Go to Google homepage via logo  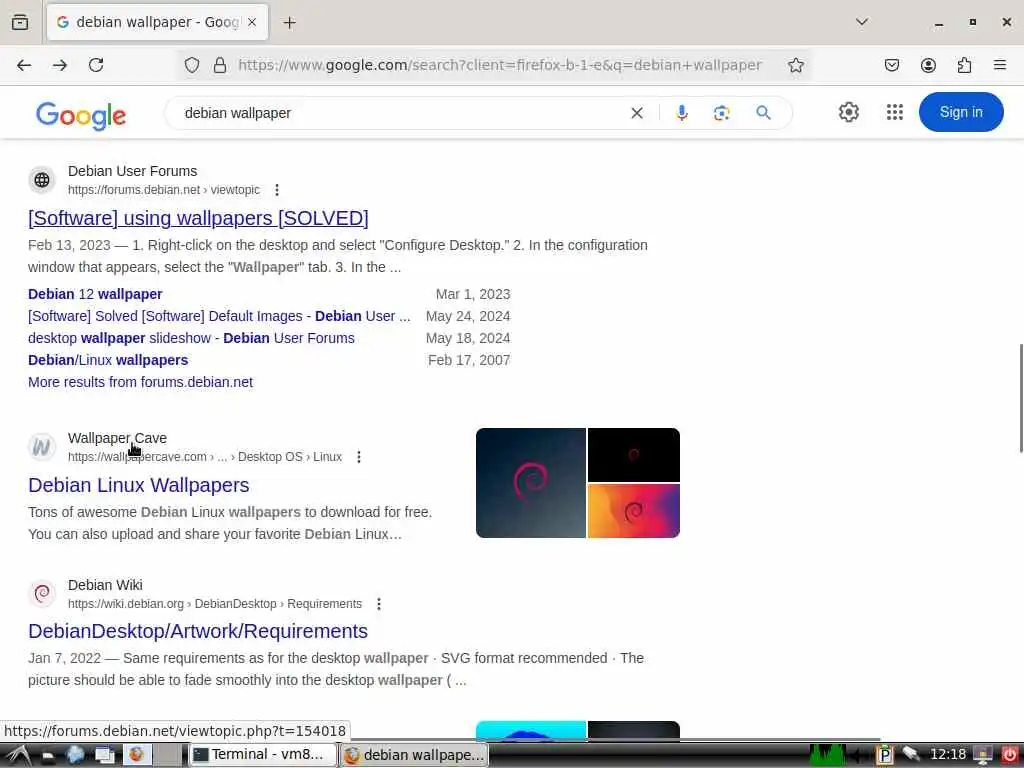(x=81, y=116)
